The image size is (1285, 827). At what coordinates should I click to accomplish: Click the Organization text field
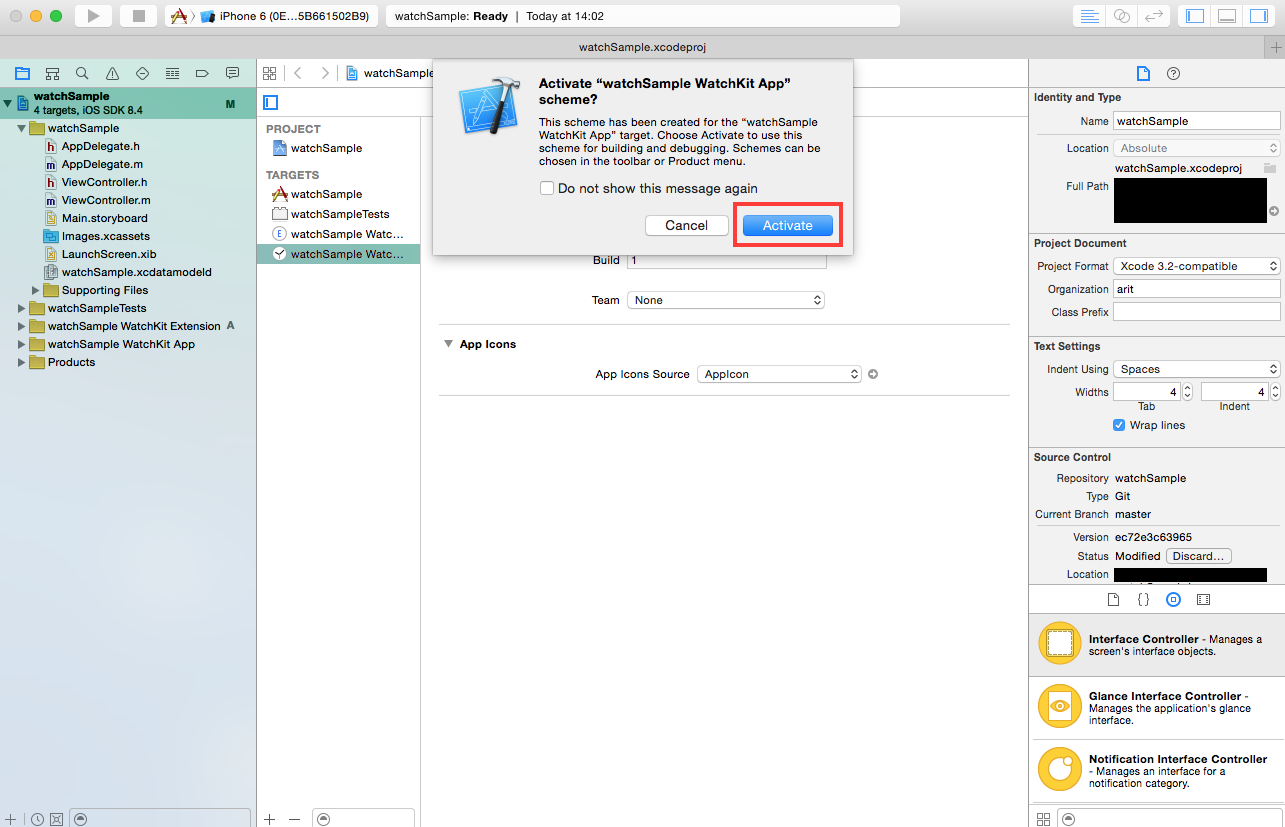click(1197, 289)
